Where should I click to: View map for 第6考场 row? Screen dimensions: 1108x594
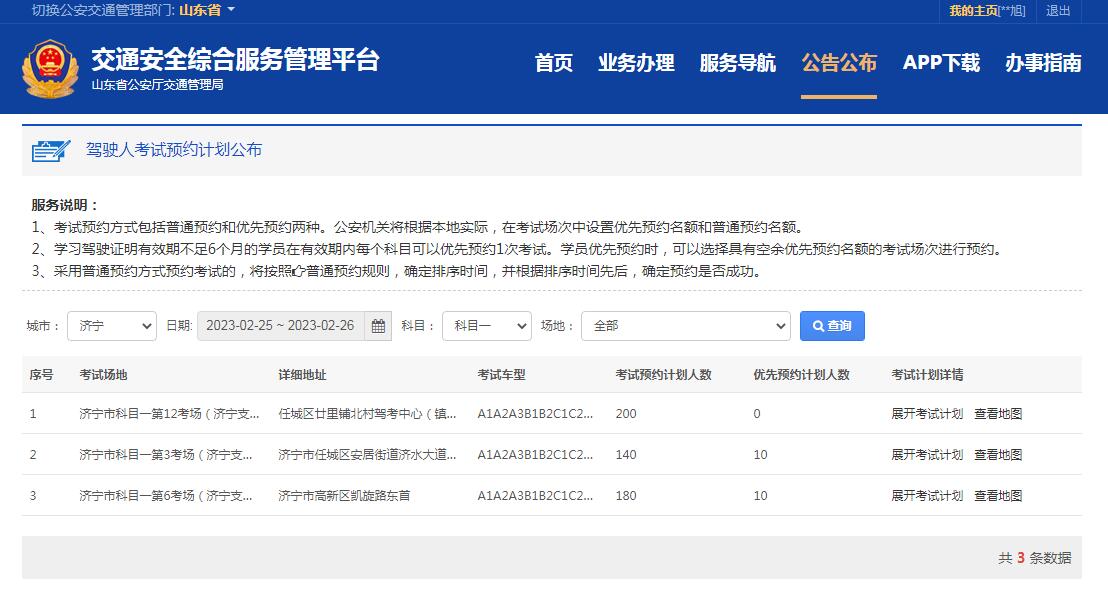[998, 496]
